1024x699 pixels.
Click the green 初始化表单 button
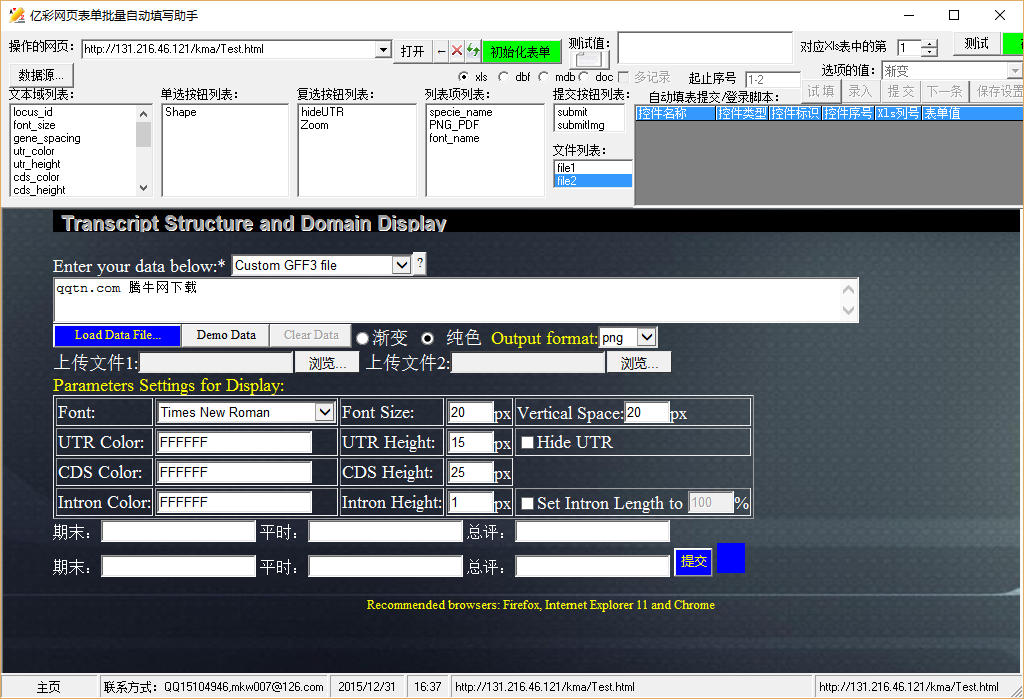click(521, 52)
